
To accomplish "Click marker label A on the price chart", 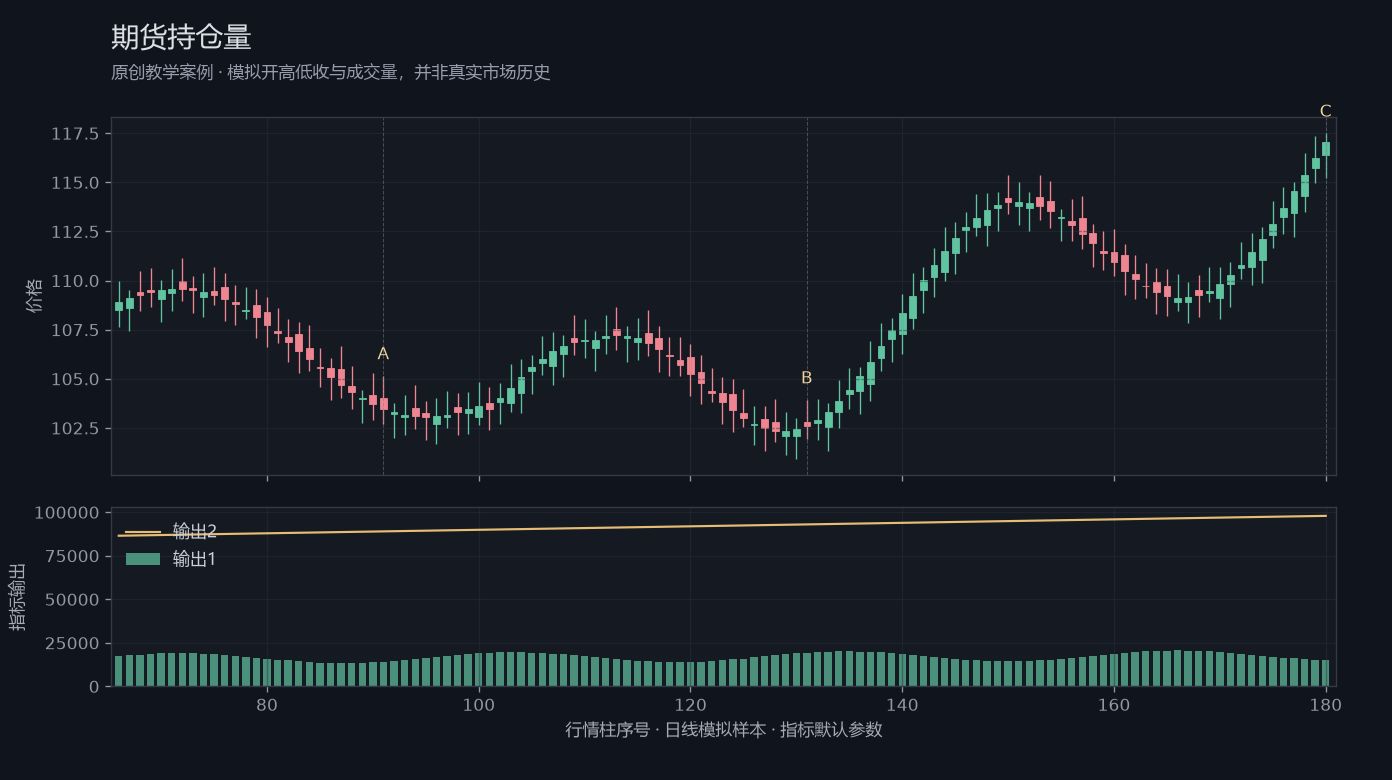I will [x=383, y=354].
